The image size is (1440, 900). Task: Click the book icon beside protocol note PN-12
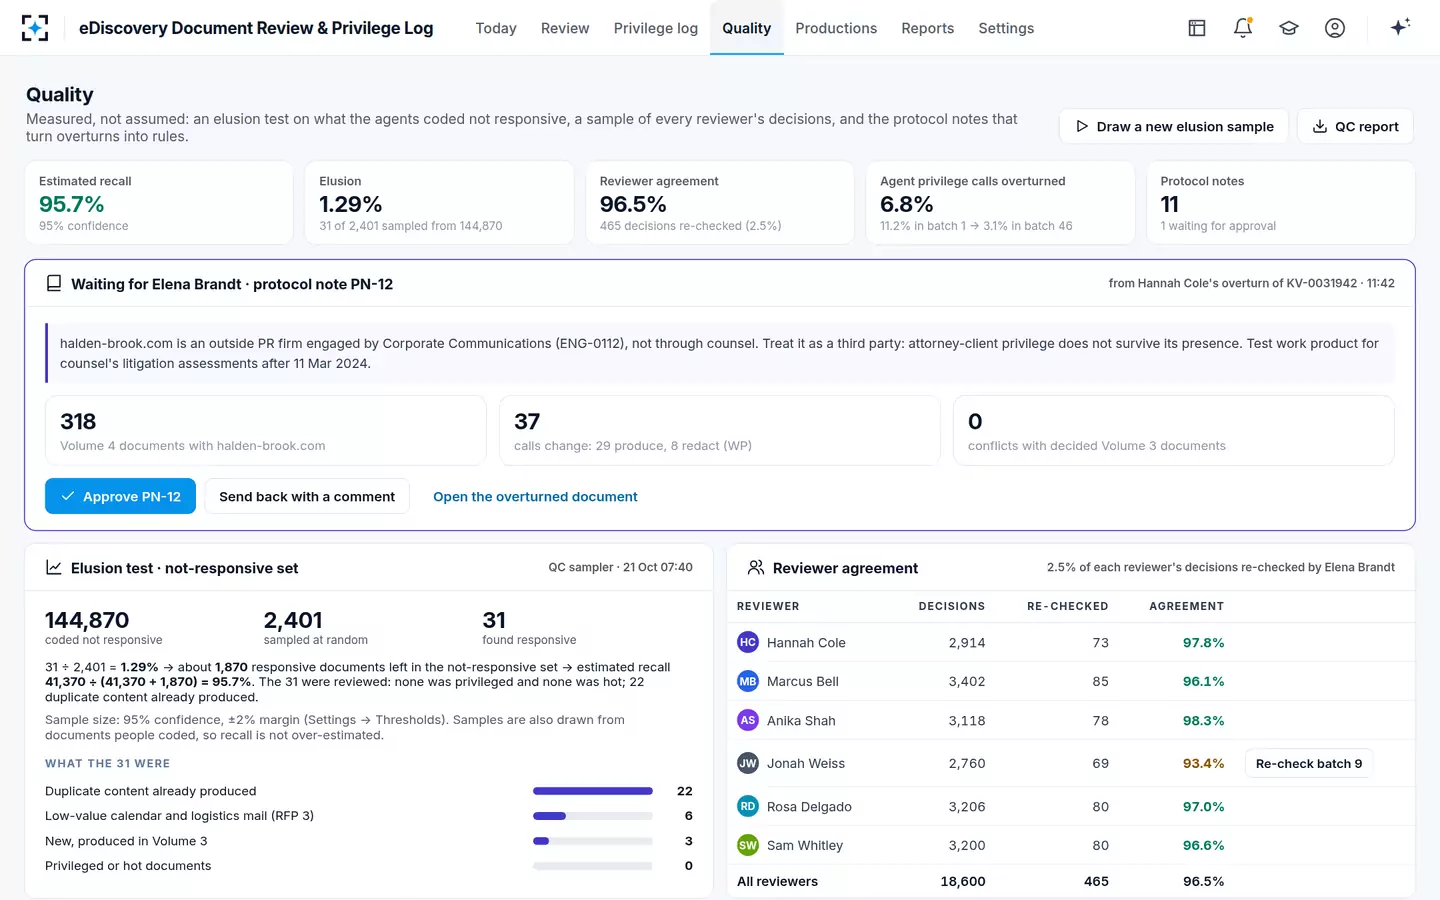coord(54,284)
